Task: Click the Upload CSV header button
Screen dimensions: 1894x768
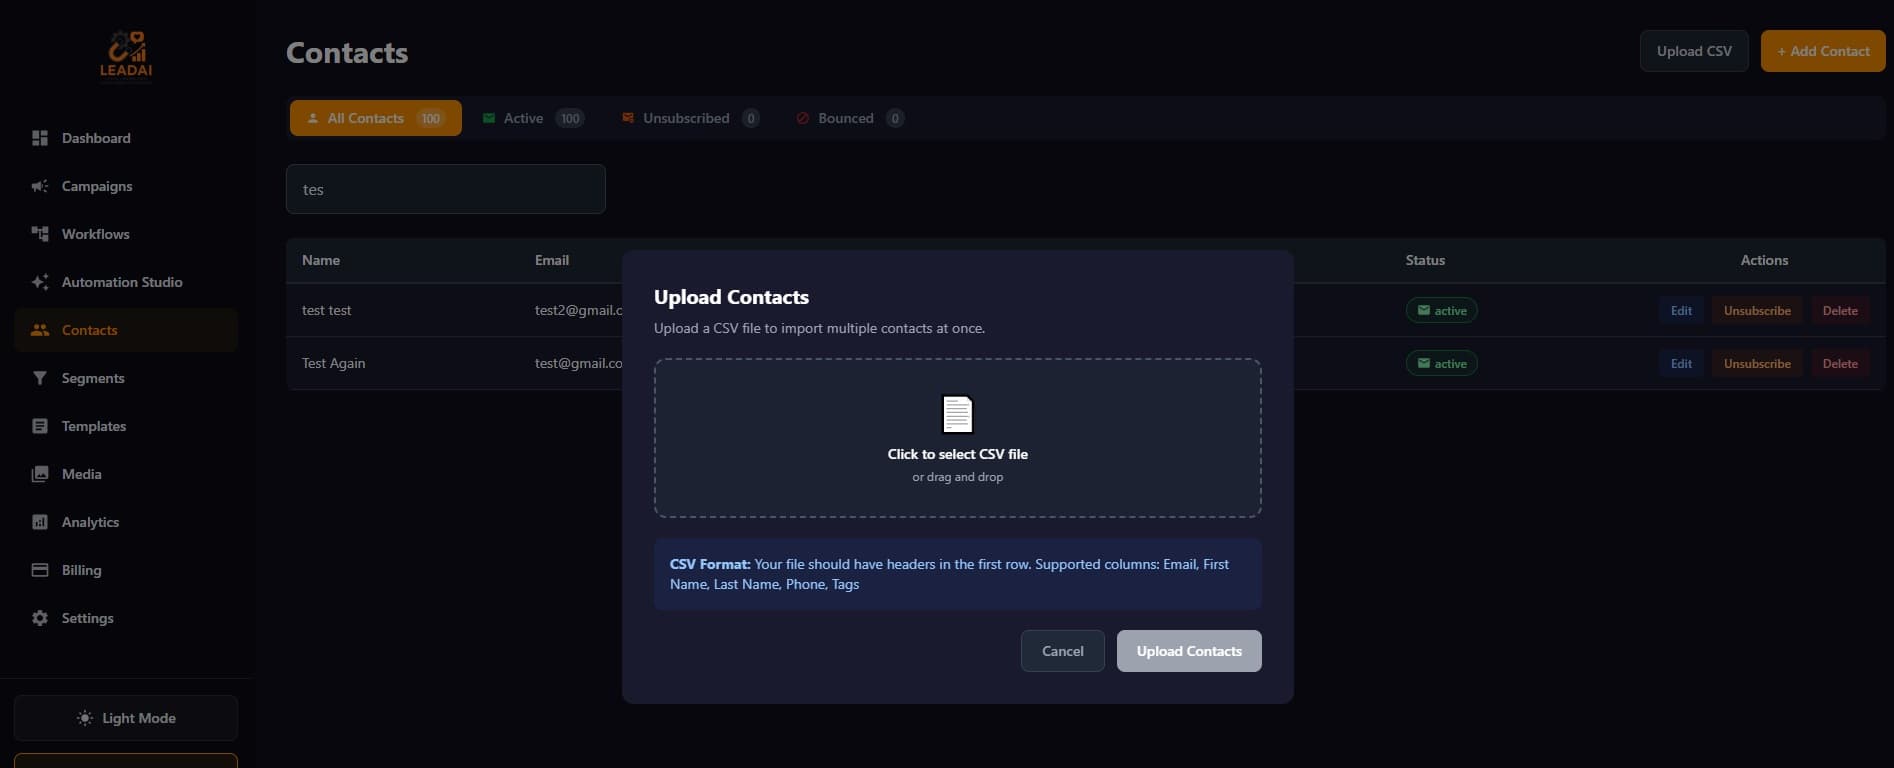Action: click(1694, 51)
